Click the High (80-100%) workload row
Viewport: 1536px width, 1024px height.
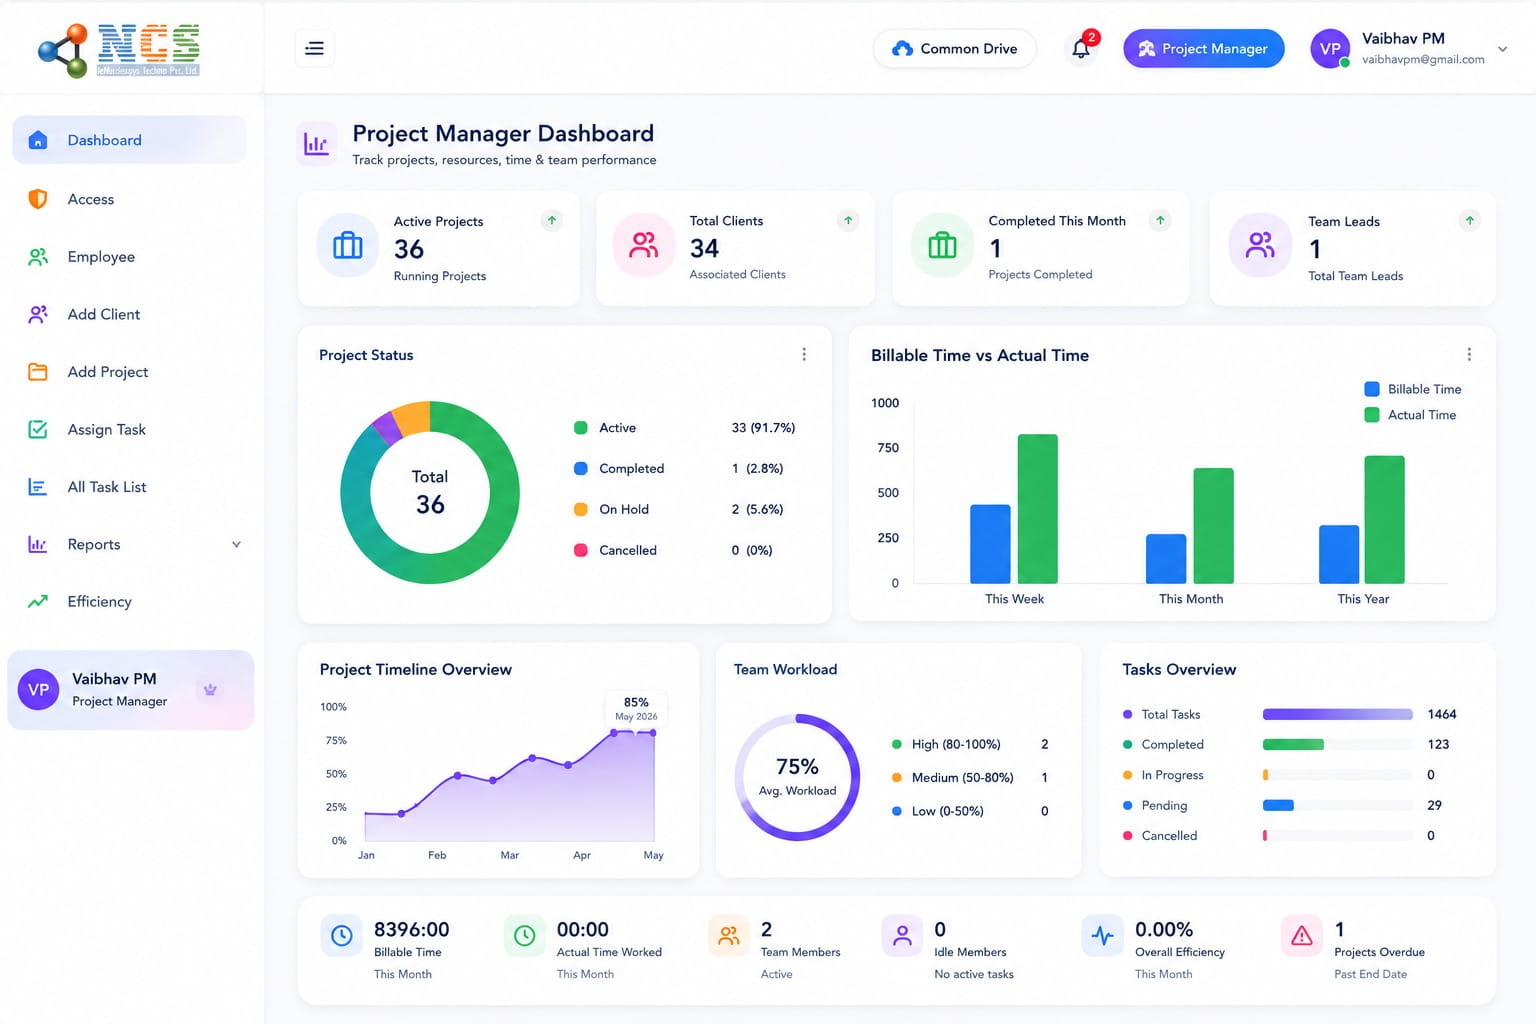click(969, 744)
